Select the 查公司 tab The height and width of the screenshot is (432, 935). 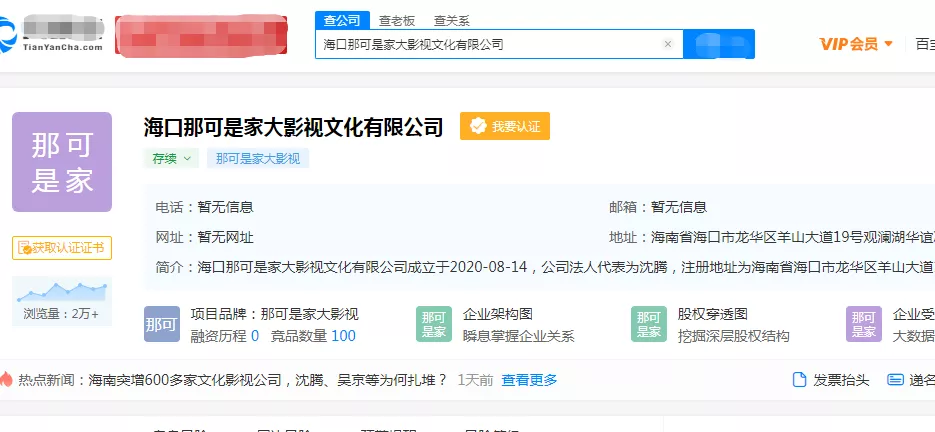[x=342, y=20]
